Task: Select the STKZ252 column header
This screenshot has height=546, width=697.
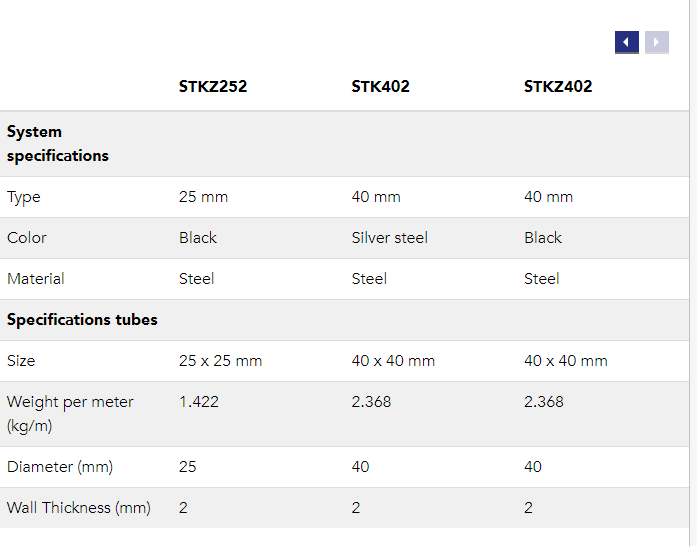Action: point(213,86)
